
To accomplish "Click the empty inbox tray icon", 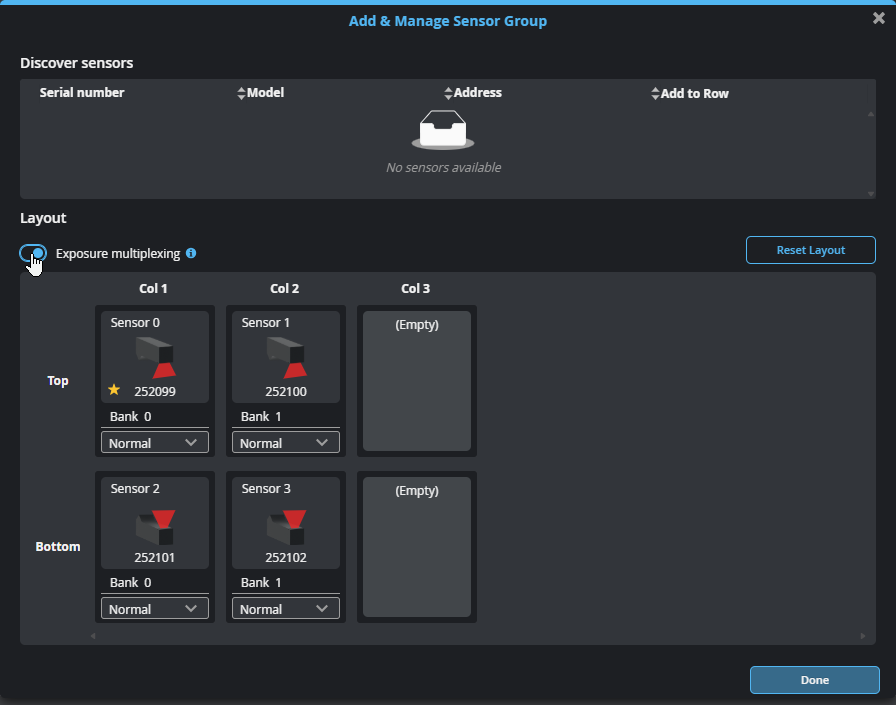I will click(x=443, y=130).
